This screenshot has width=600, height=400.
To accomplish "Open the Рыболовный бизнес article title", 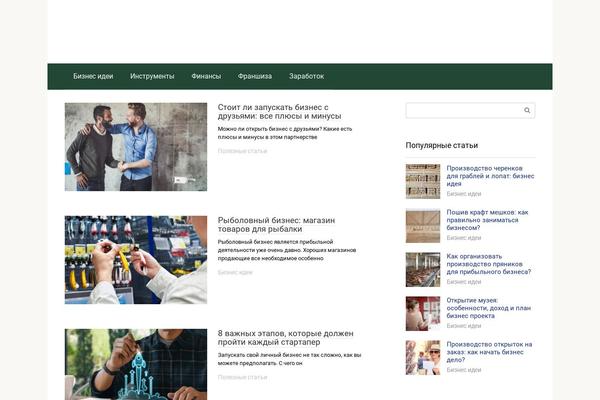I will tap(276, 224).
